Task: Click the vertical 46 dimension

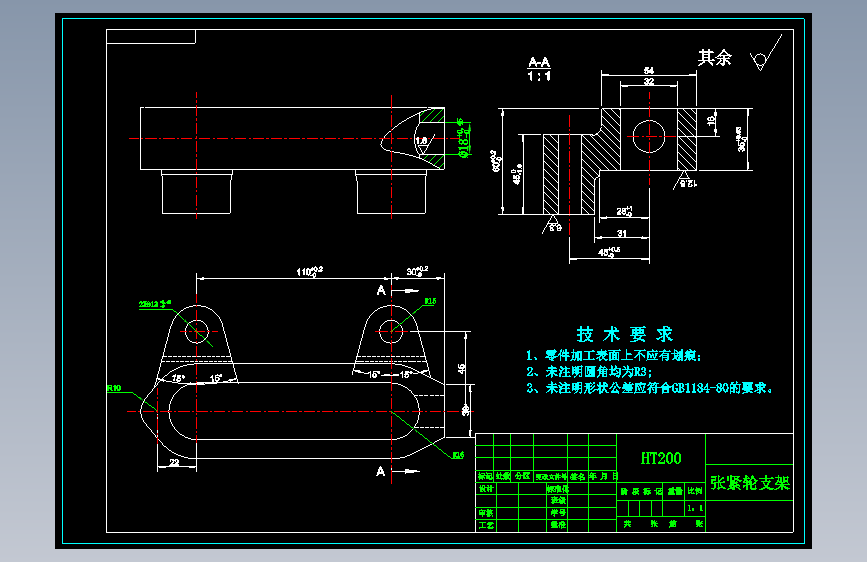Action: [462, 368]
